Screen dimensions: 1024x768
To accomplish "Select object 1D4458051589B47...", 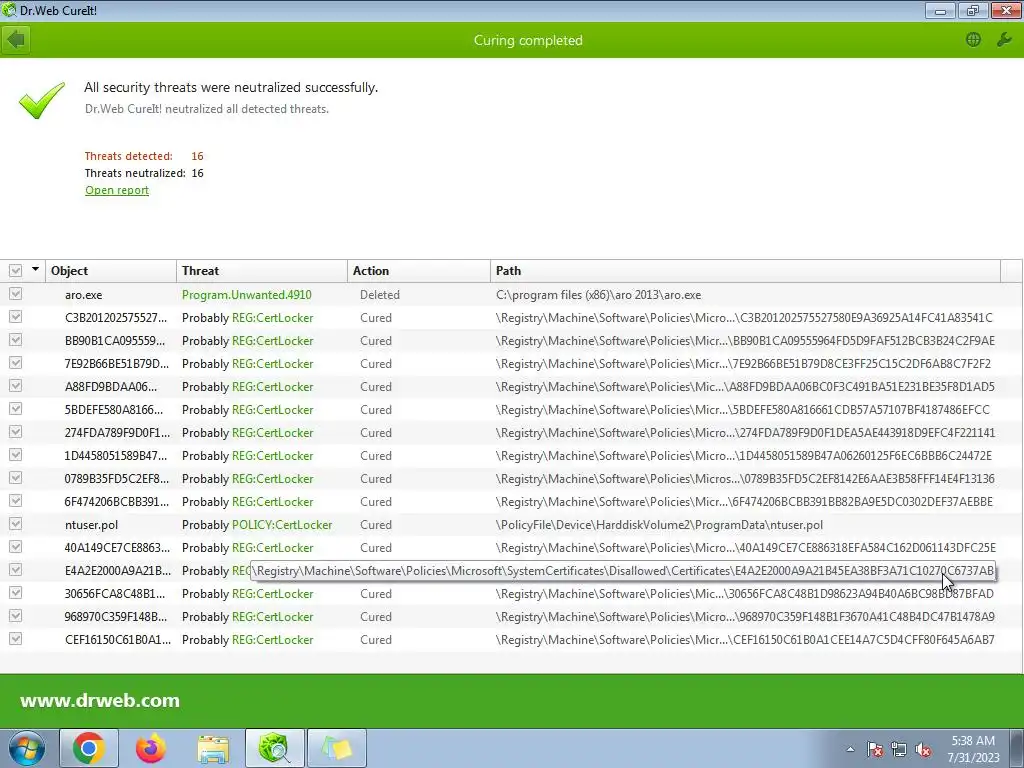I will point(116,456).
